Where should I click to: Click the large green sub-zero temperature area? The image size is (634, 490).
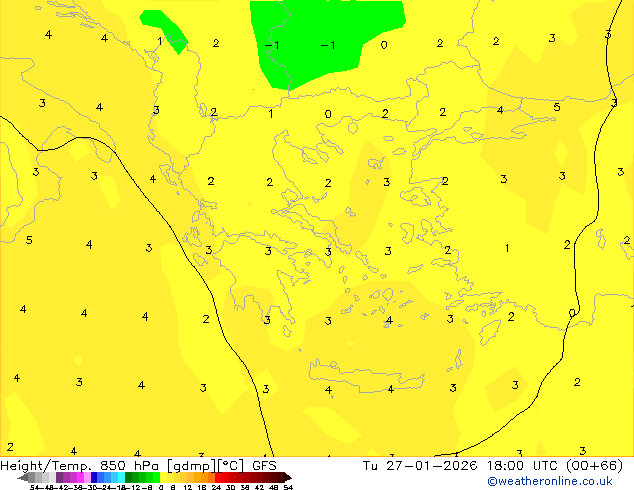pos(323,38)
